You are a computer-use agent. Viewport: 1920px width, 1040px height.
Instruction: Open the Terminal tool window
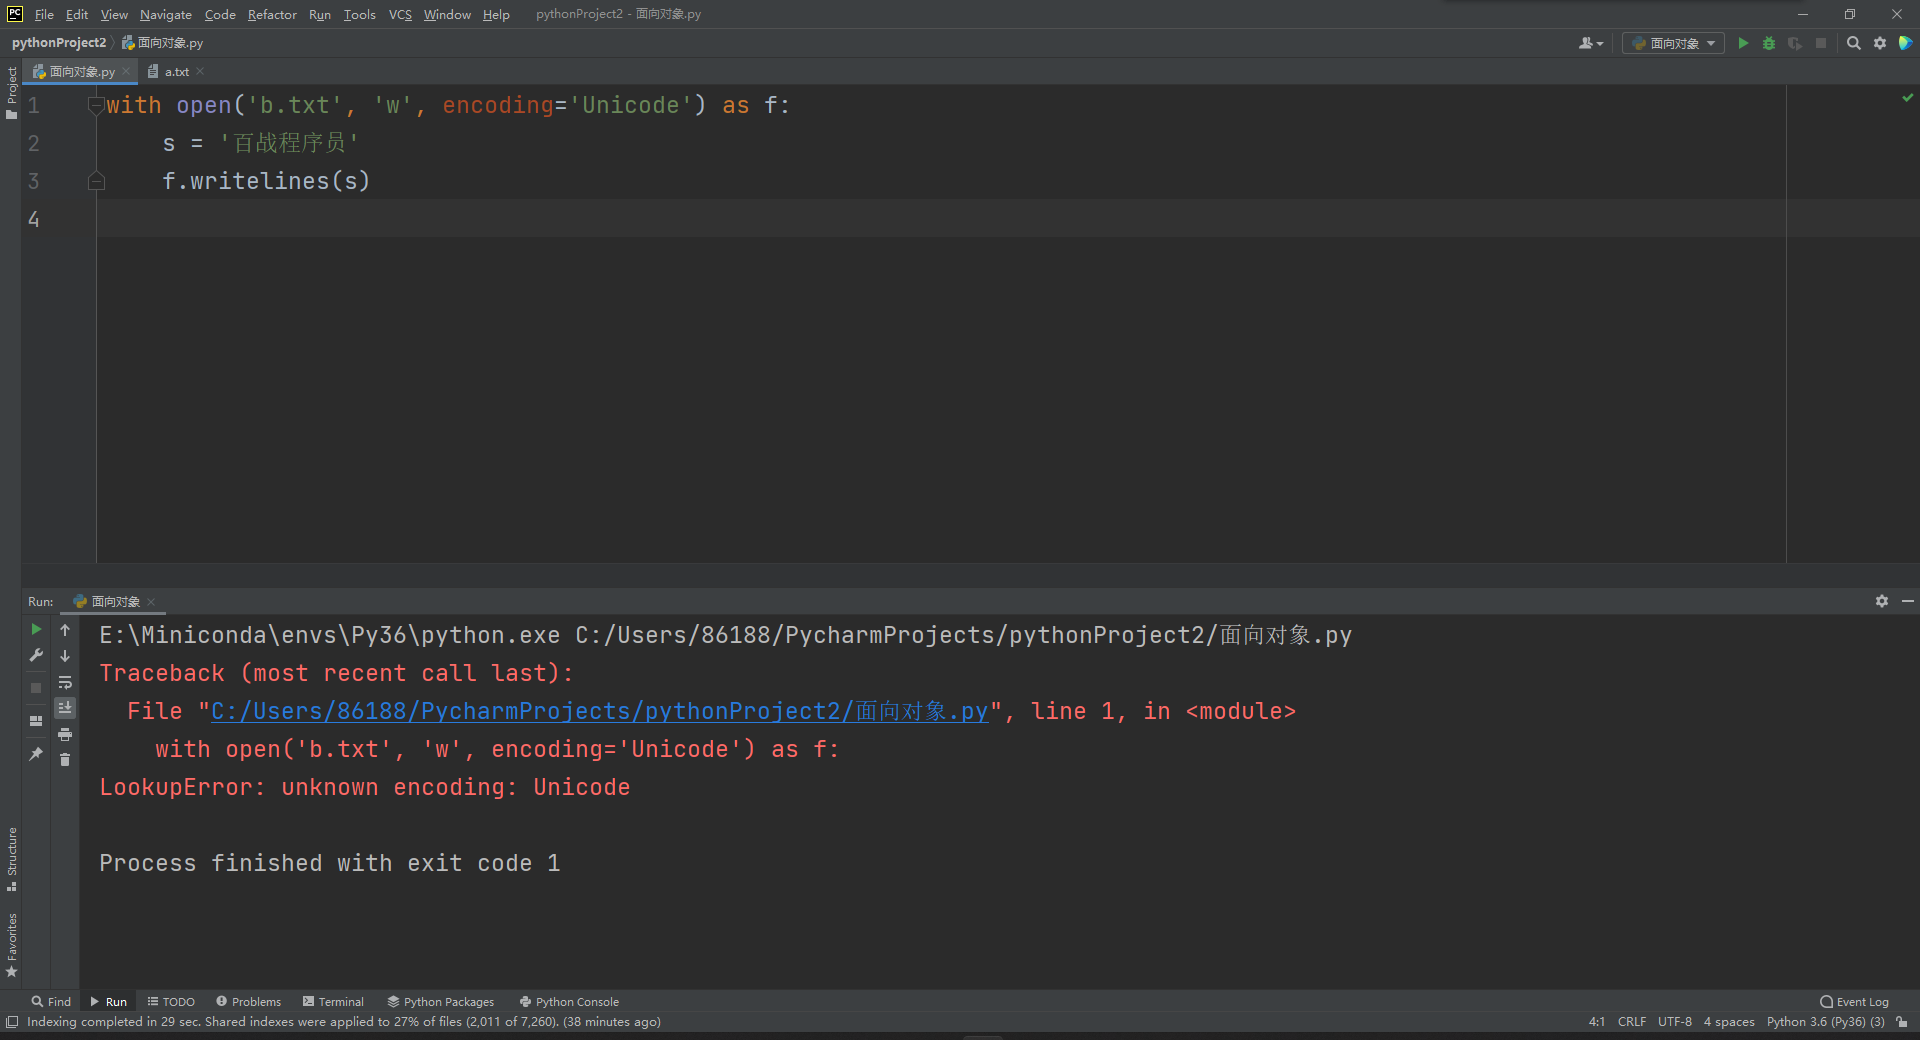pyautogui.click(x=333, y=1001)
